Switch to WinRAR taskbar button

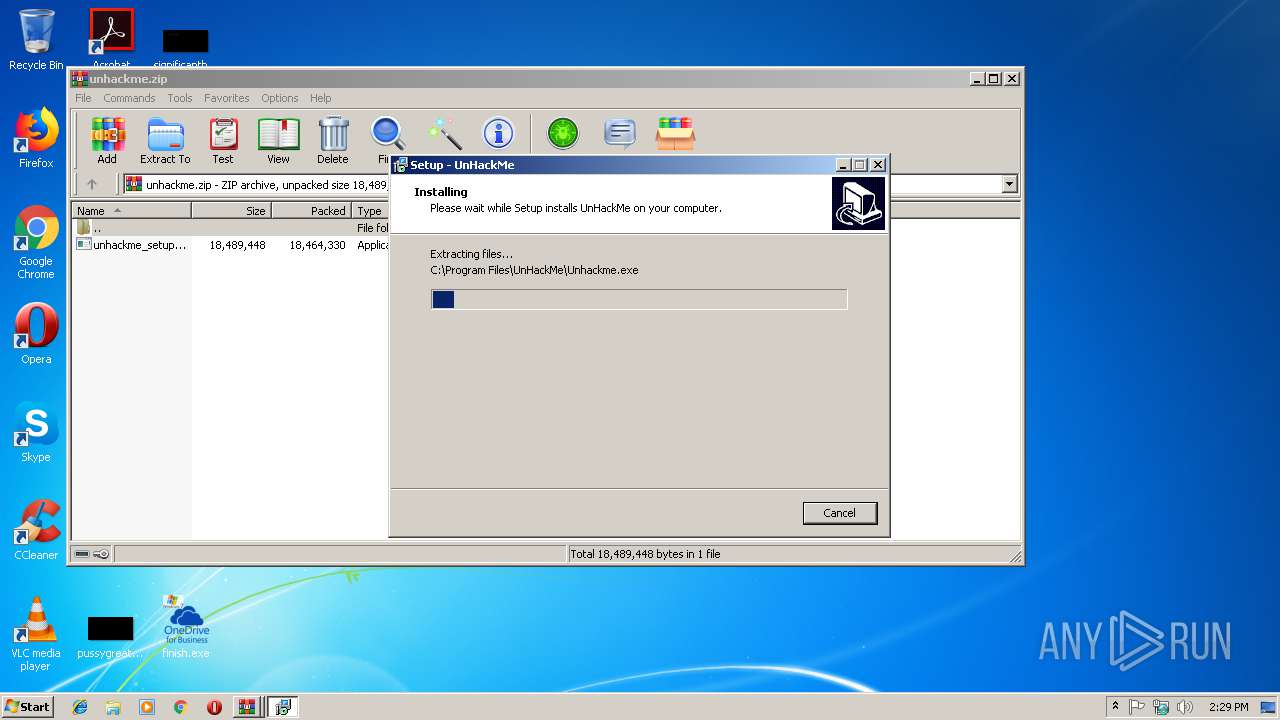[x=247, y=707]
